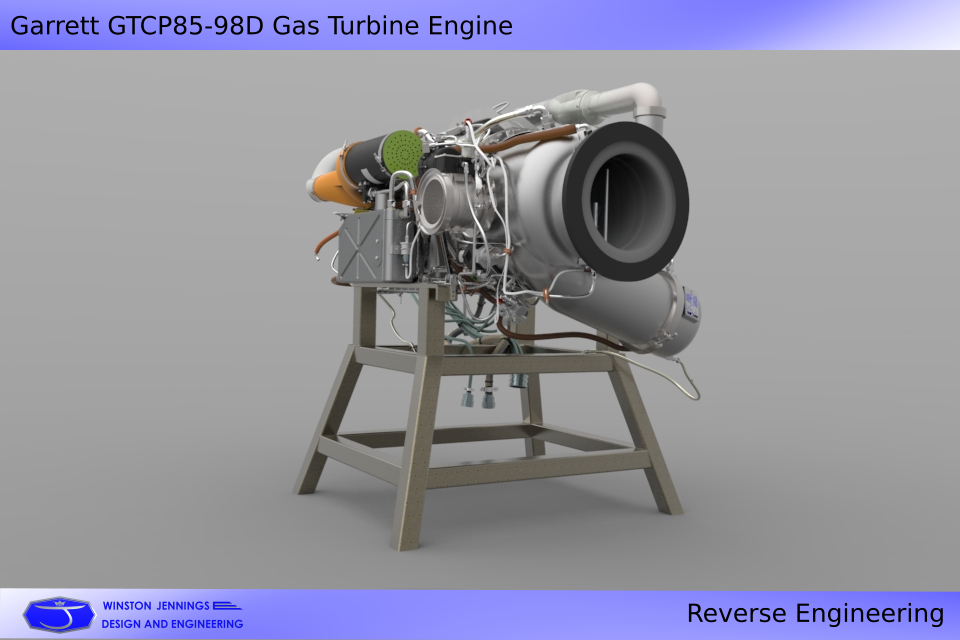The image size is (960, 640).
Task: Click the "WINSTON JENNINGS" company name text
Action: pyautogui.click(x=156, y=606)
